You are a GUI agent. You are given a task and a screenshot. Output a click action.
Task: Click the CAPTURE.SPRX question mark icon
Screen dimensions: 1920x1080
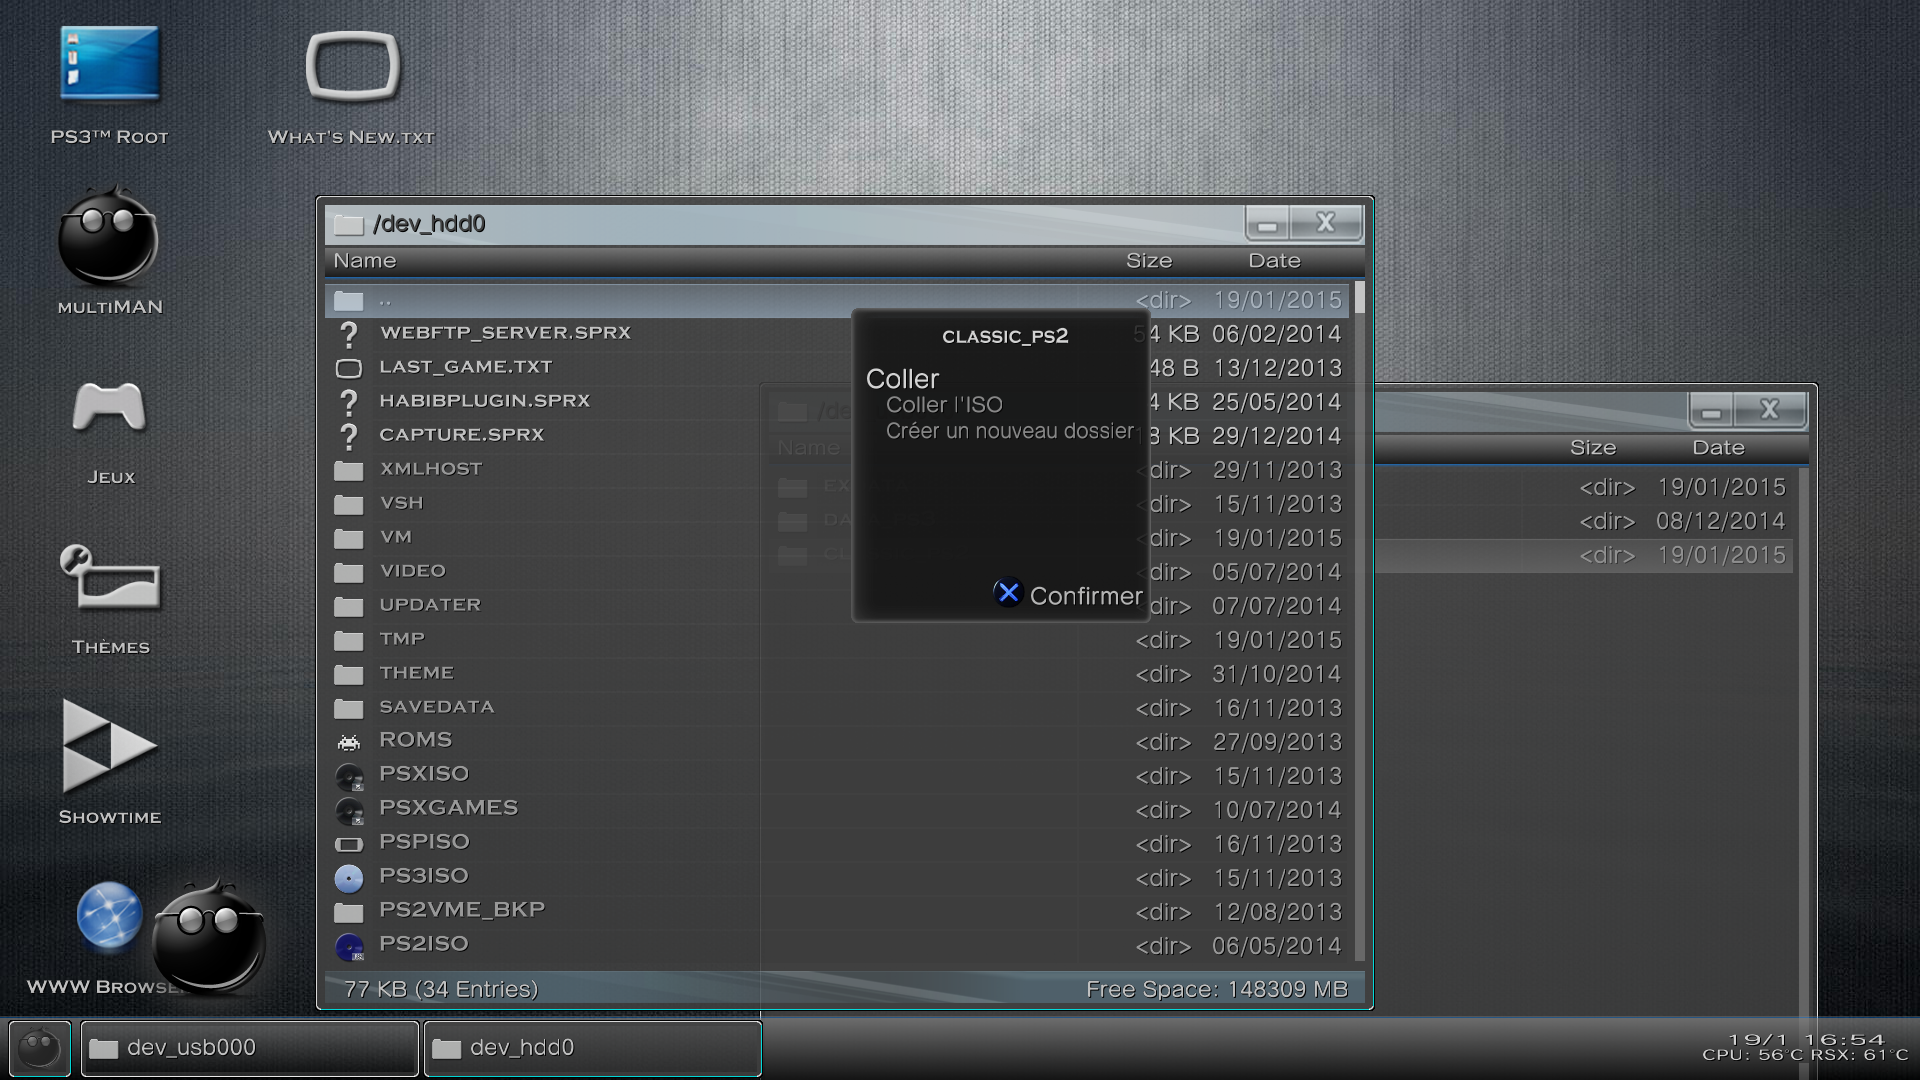point(348,436)
